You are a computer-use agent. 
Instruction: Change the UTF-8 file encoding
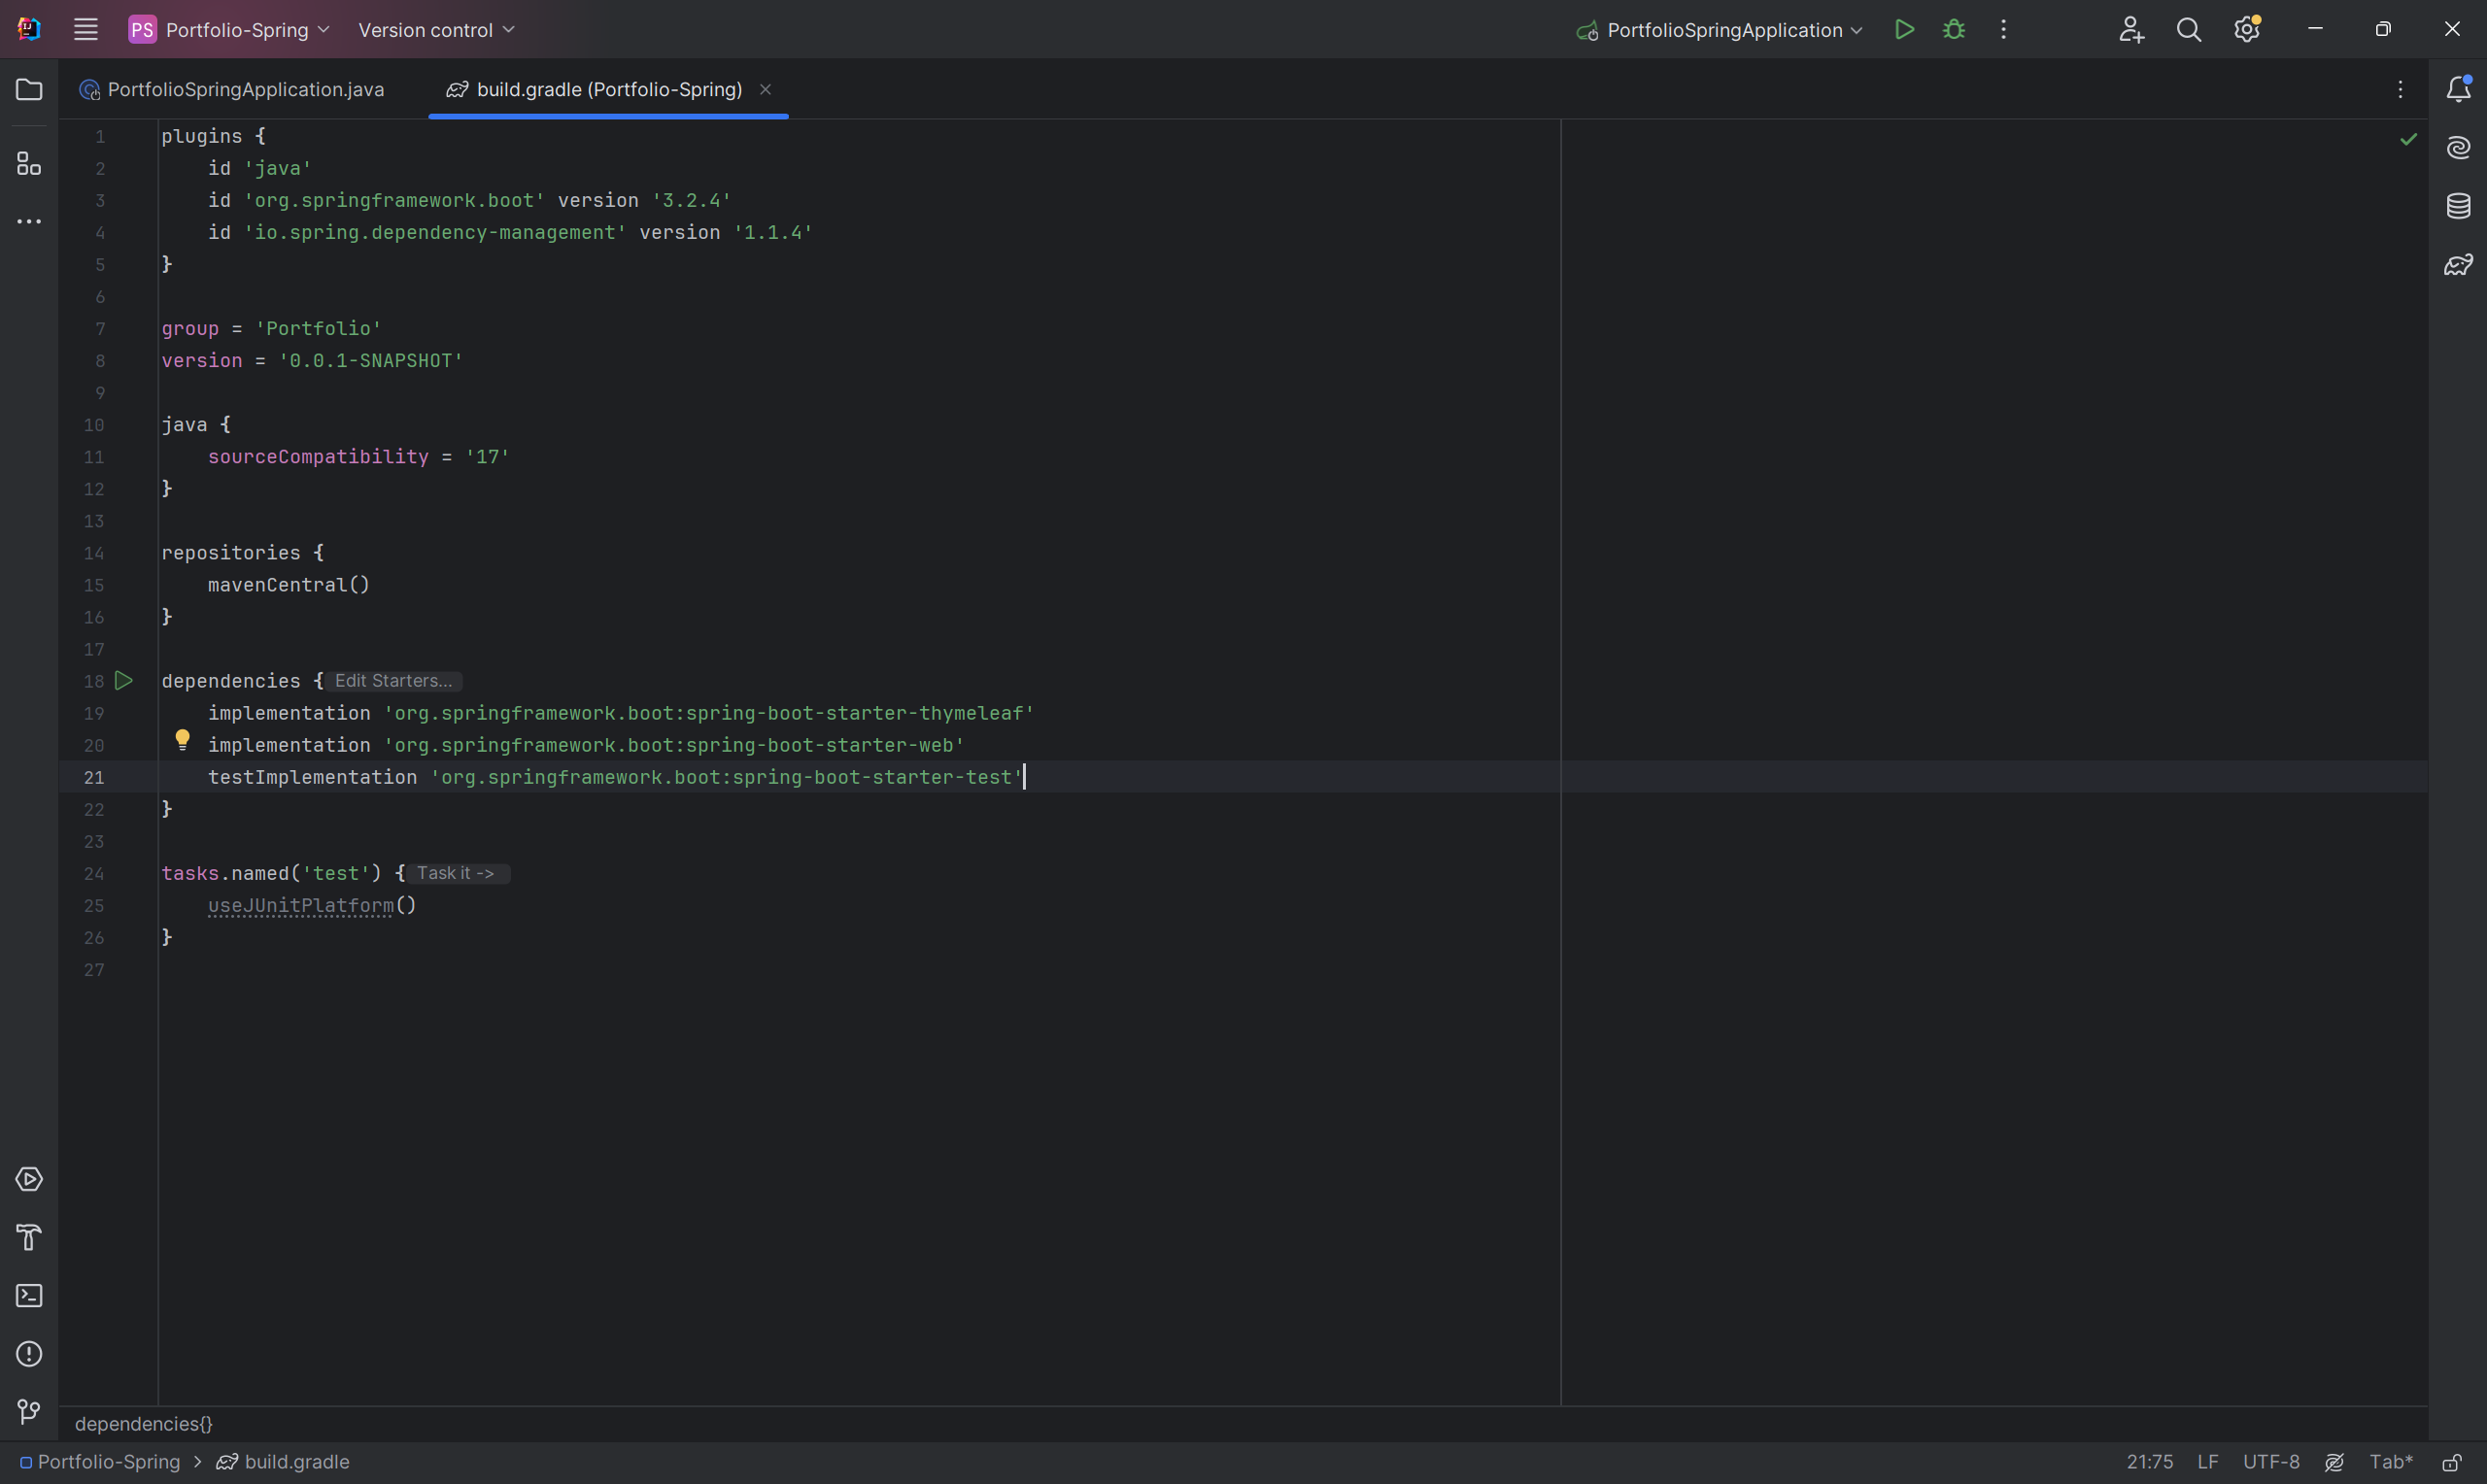tap(2270, 1463)
